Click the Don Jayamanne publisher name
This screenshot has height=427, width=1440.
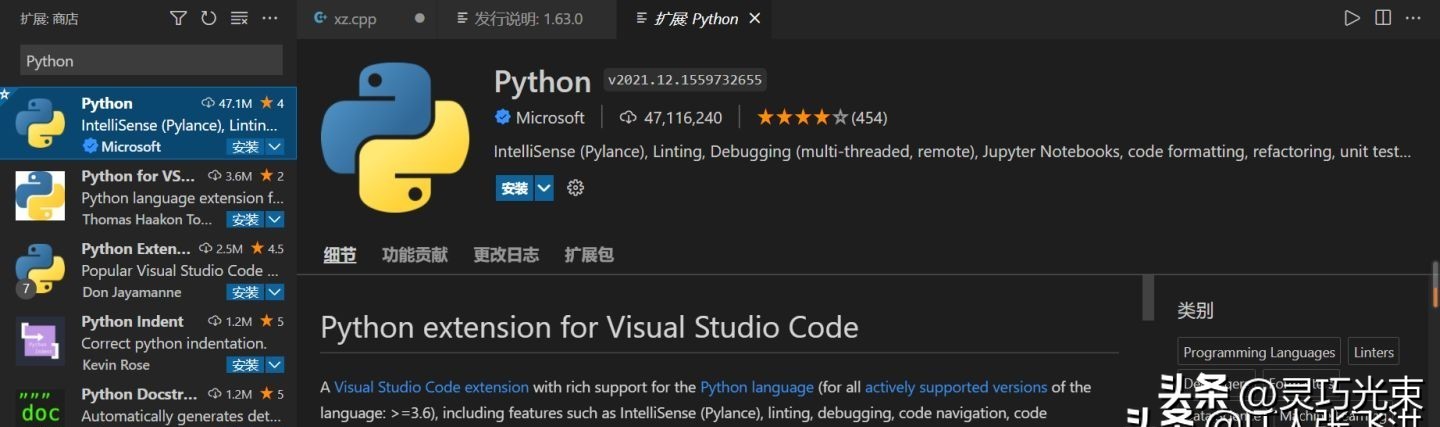[x=131, y=293]
